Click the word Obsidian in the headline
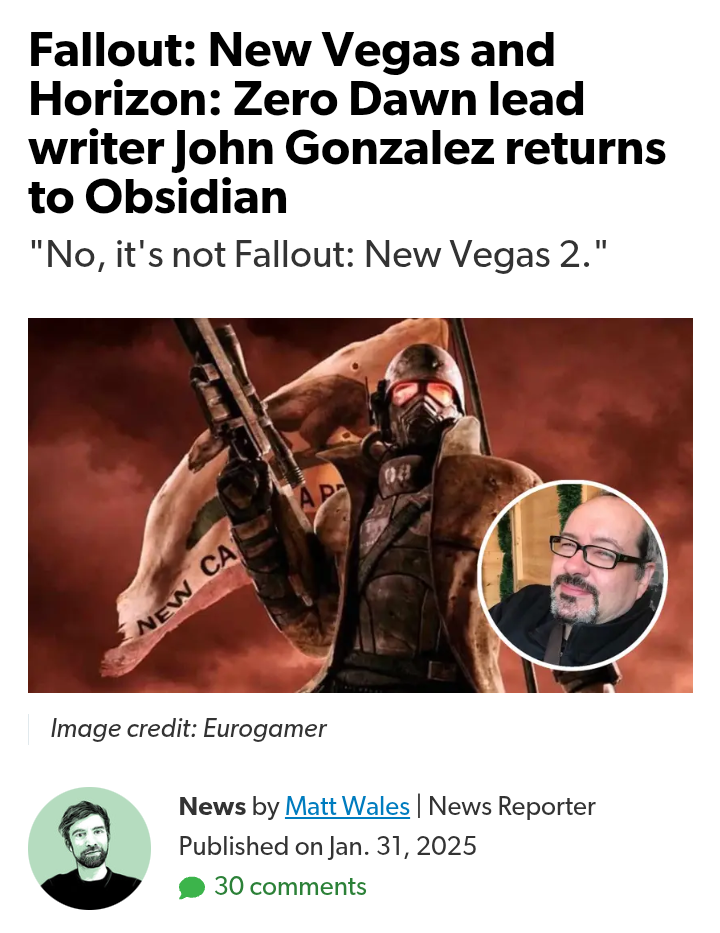Image resolution: width=720 pixels, height=933 pixels. coord(186,196)
